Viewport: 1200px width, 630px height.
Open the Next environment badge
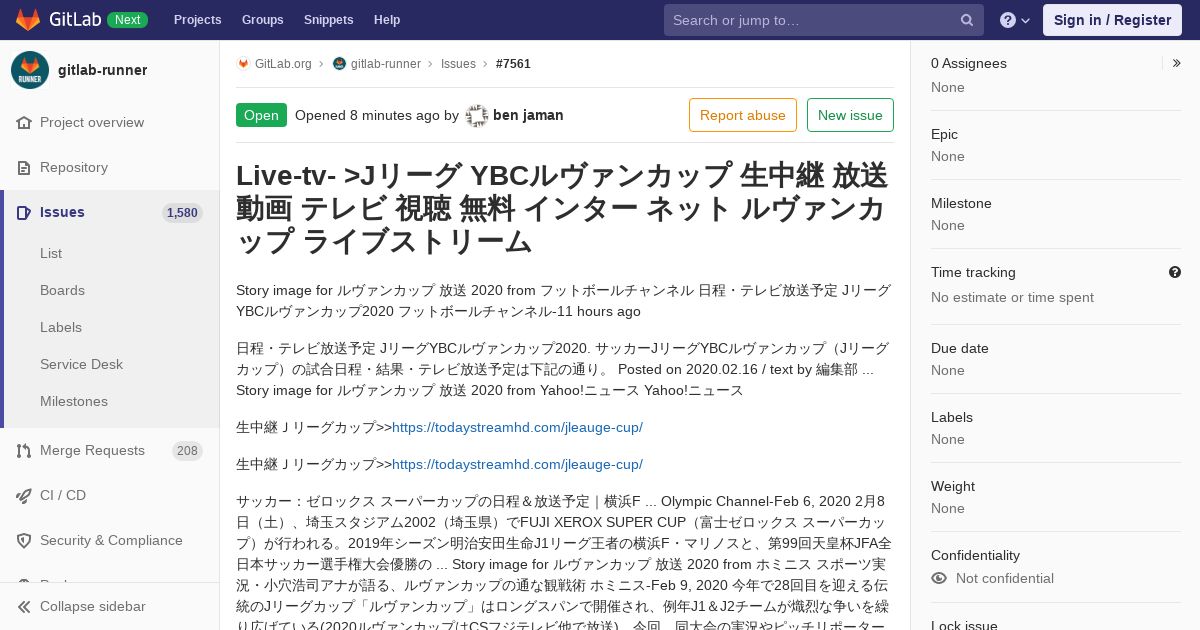pos(127,20)
